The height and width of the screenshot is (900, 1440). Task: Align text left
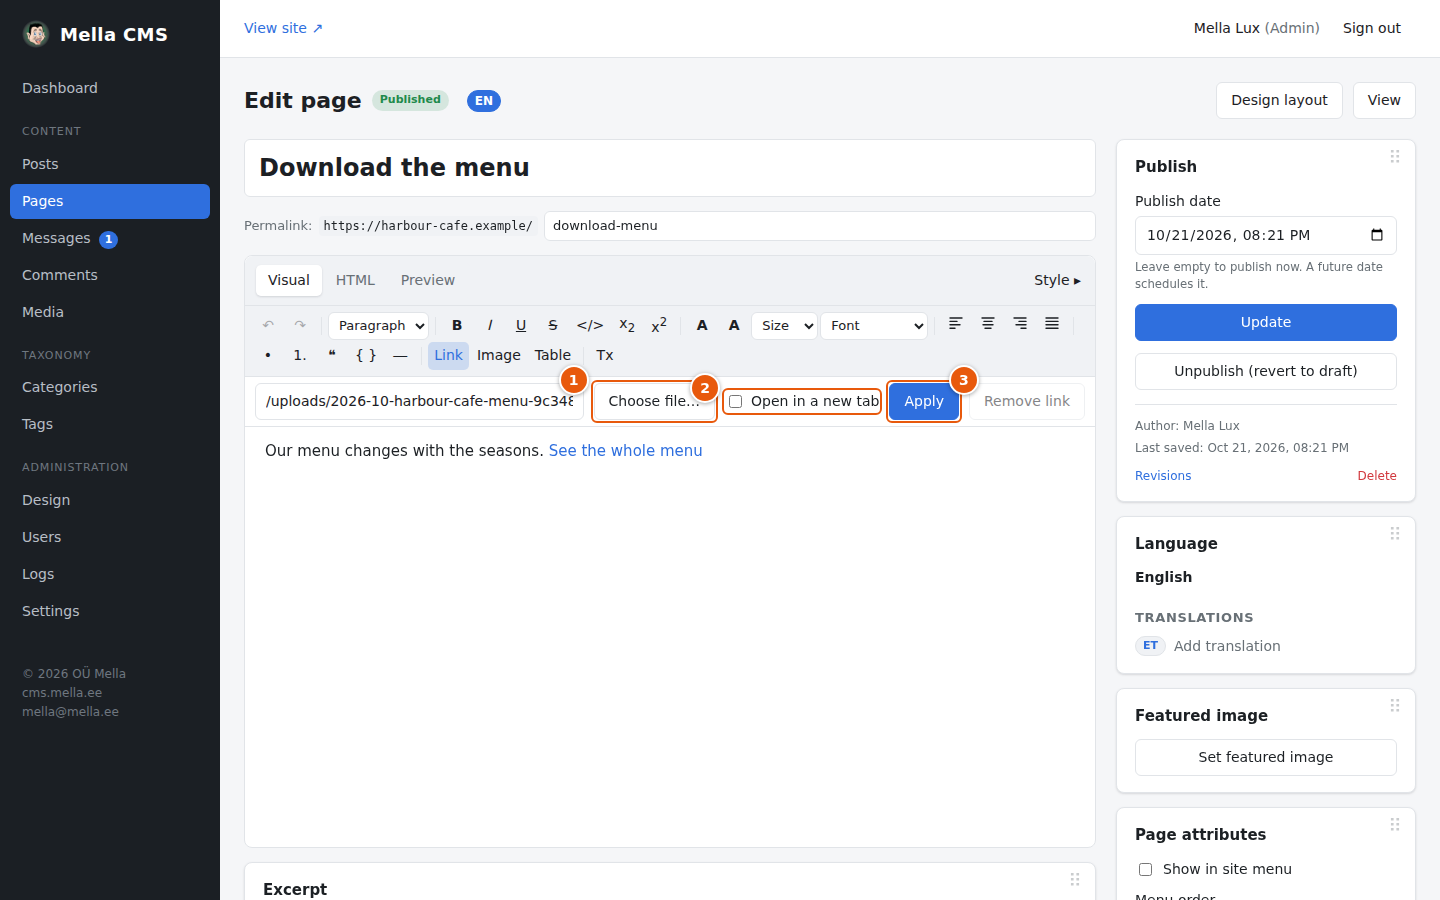point(956,324)
